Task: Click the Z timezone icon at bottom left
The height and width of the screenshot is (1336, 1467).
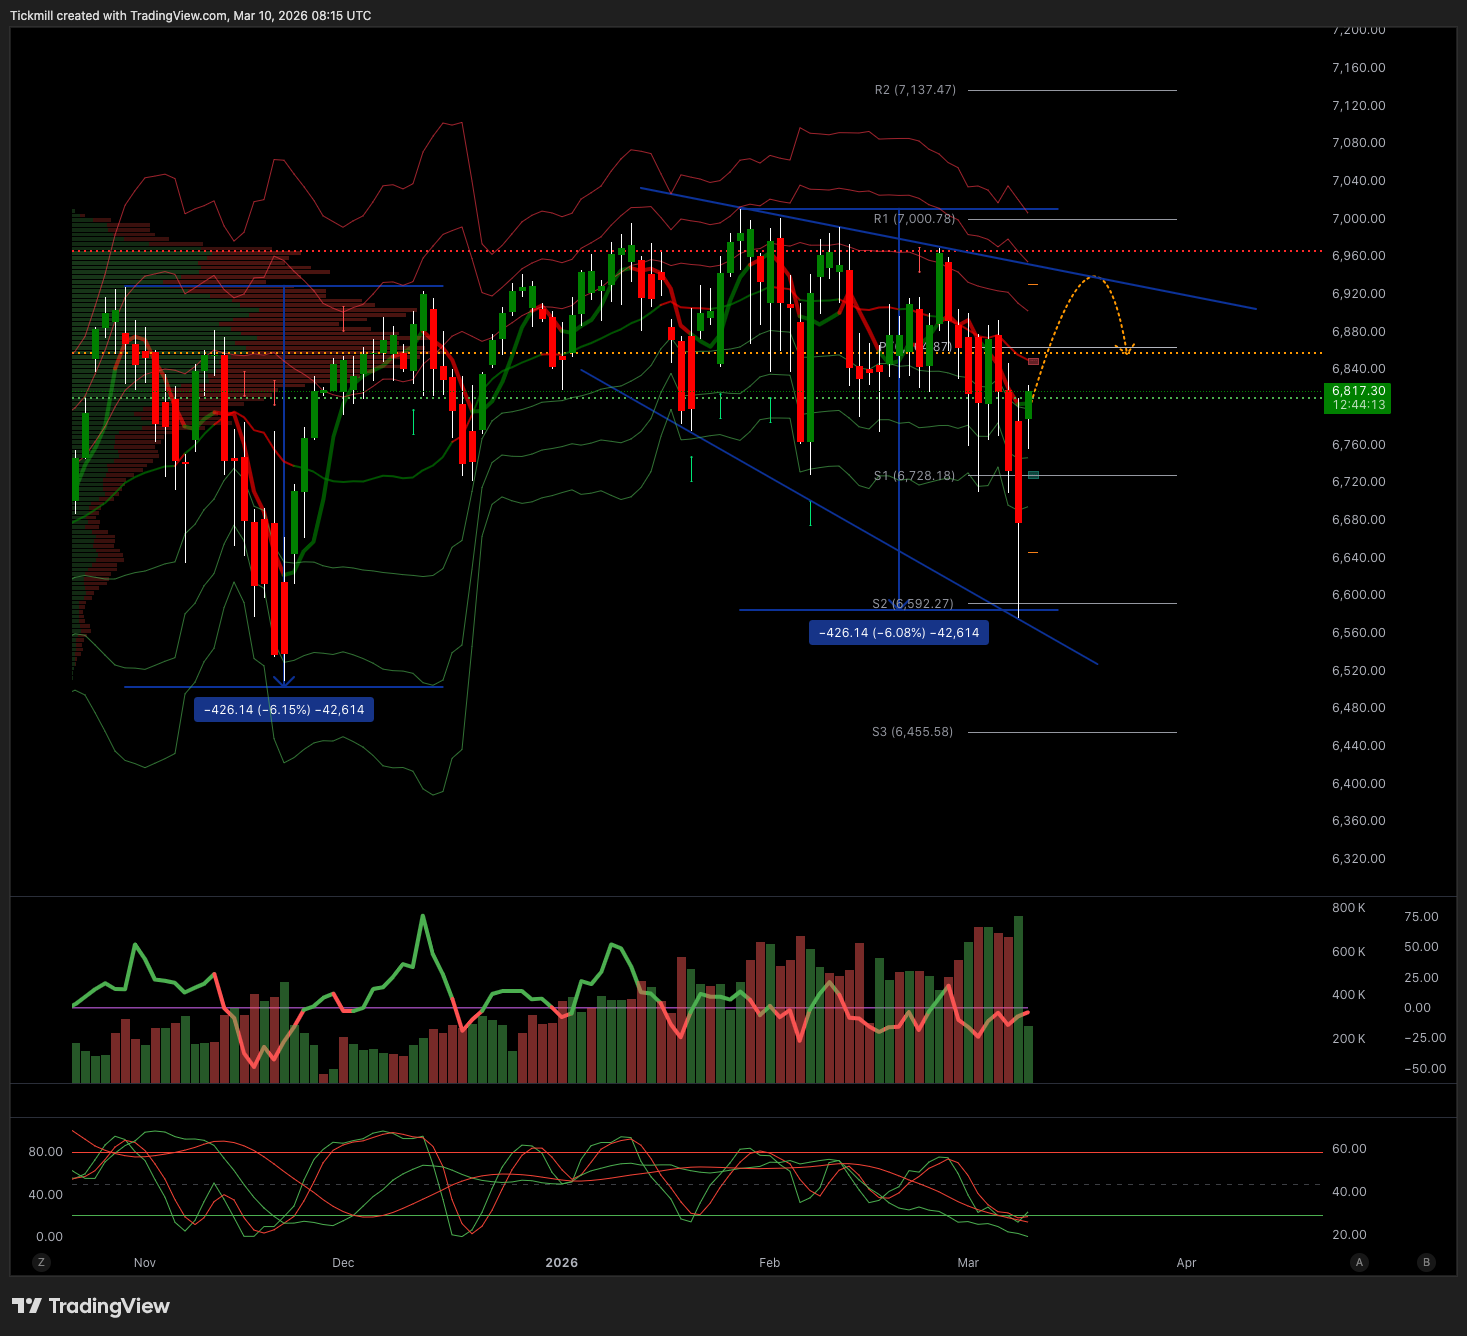Action: (41, 1262)
